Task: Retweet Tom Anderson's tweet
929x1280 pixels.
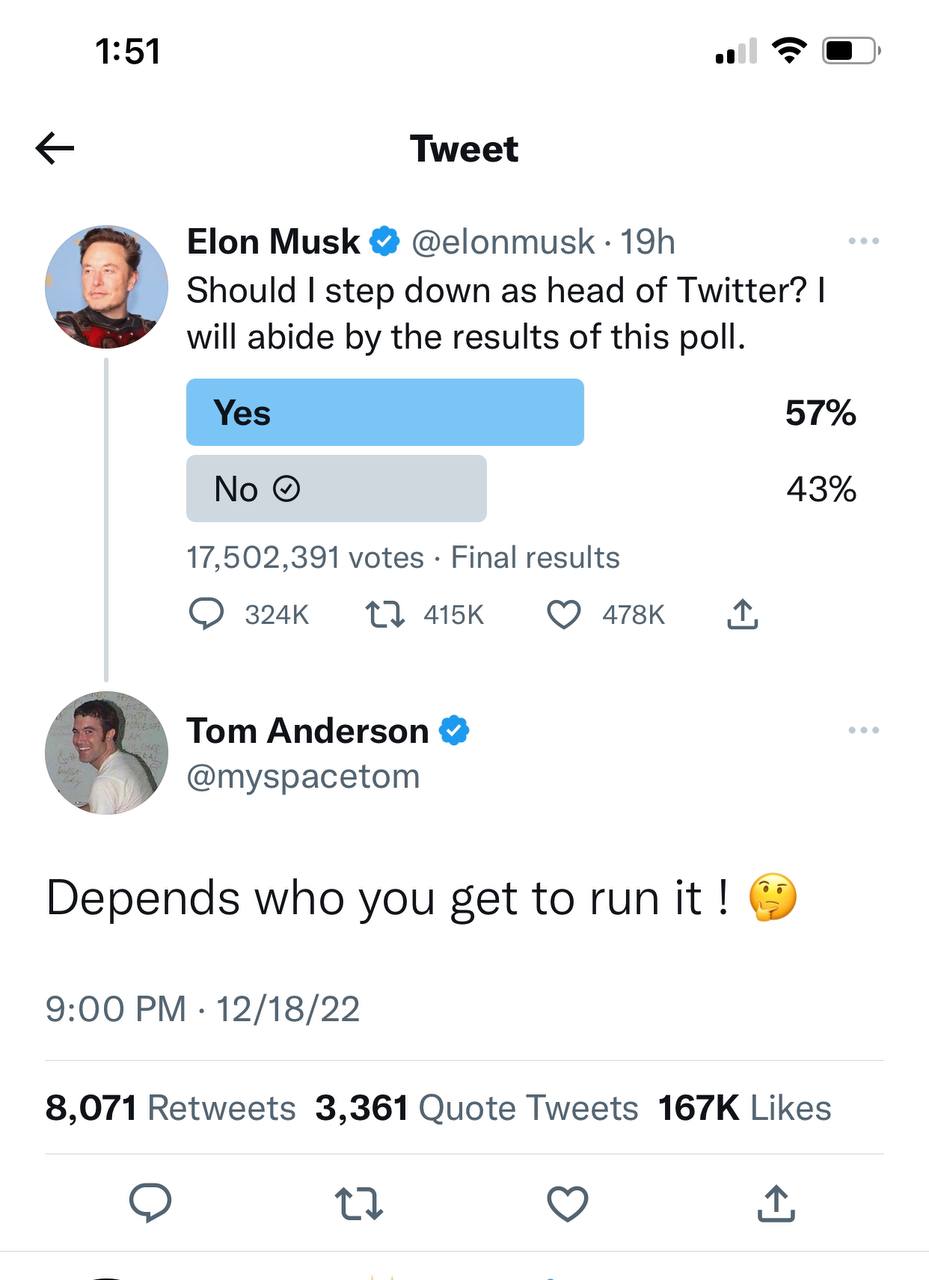Action: tap(360, 1204)
